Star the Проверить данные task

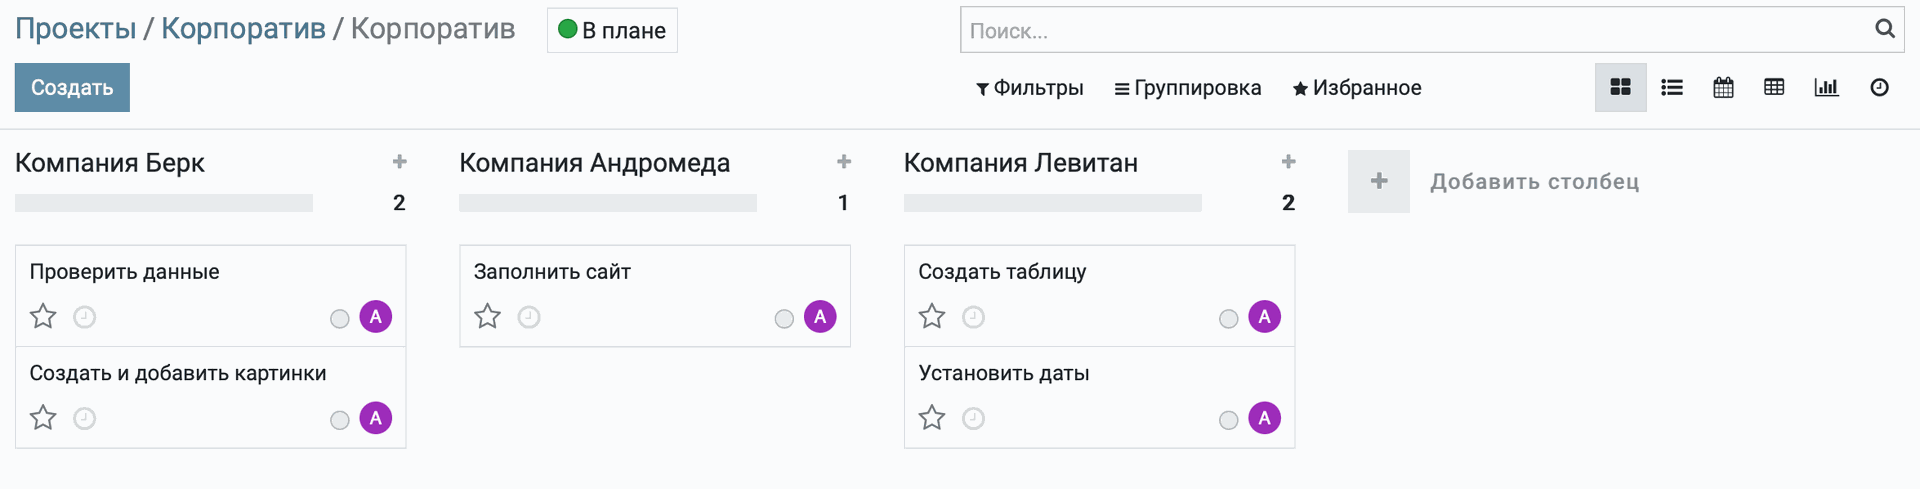pyautogui.click(x=43, y=317)
